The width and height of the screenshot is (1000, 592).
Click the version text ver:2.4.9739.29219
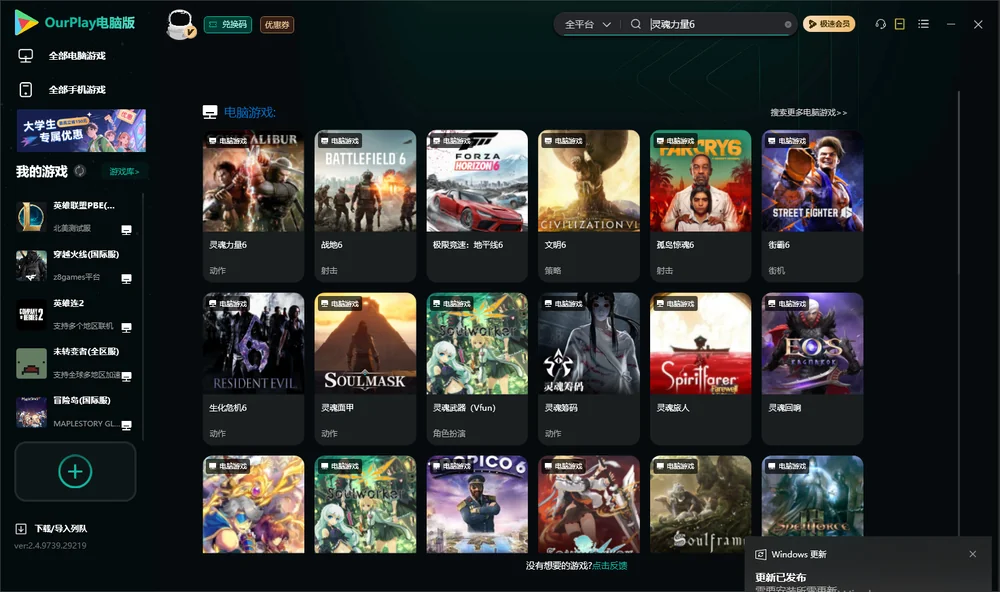50,545
